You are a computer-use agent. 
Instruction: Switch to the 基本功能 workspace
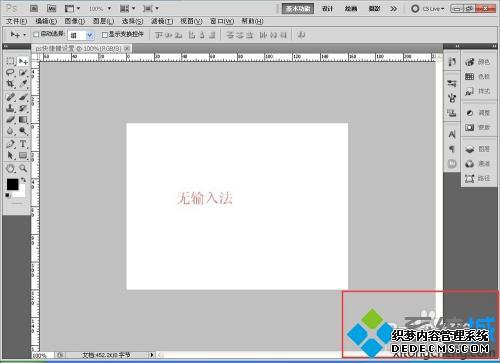pos(298,9)
